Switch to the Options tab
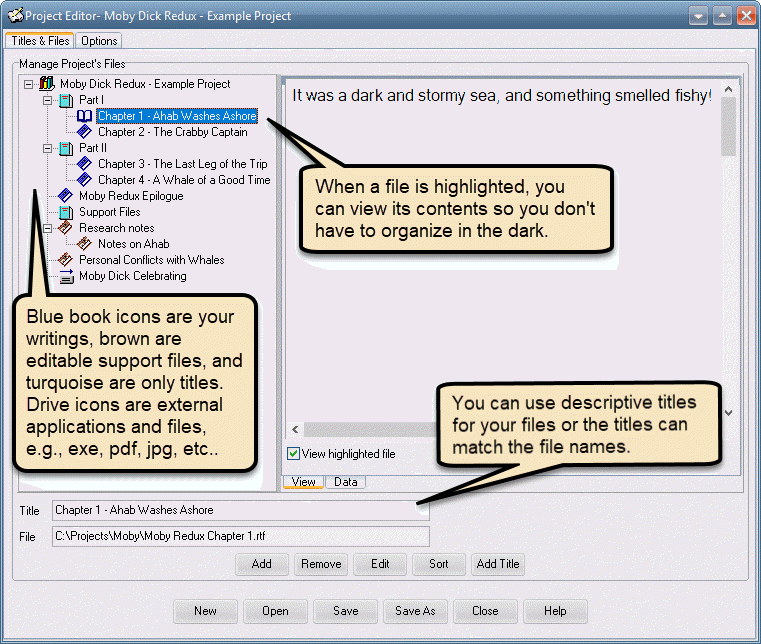761x644 pixels. pos(99,41)
